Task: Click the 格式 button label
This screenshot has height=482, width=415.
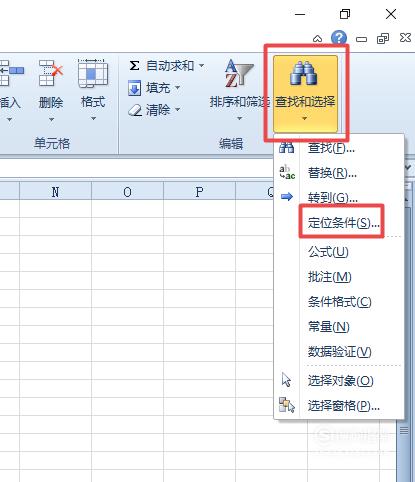Action: click(93, 102)
